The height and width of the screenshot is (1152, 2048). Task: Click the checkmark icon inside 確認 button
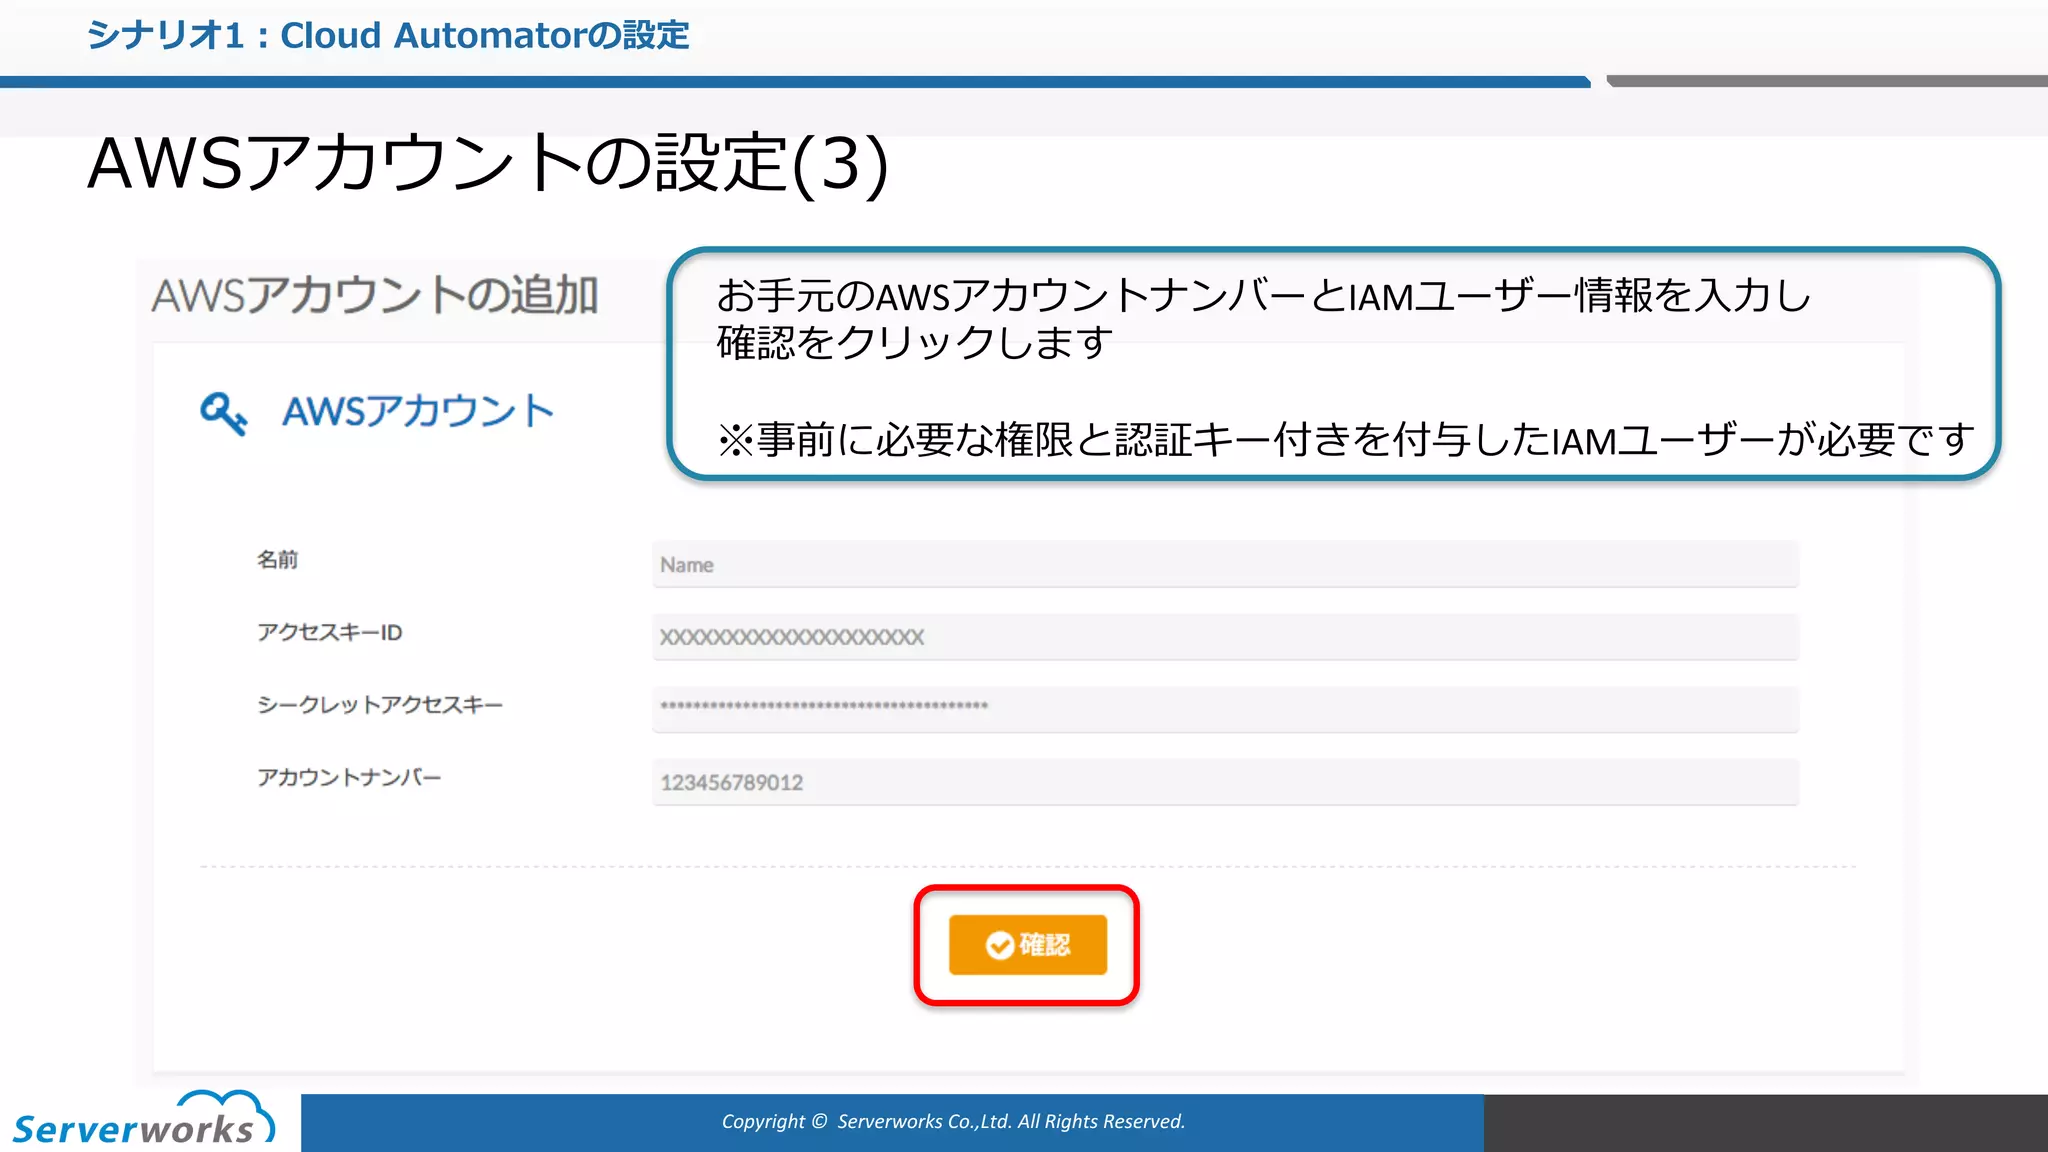(999, 945)
